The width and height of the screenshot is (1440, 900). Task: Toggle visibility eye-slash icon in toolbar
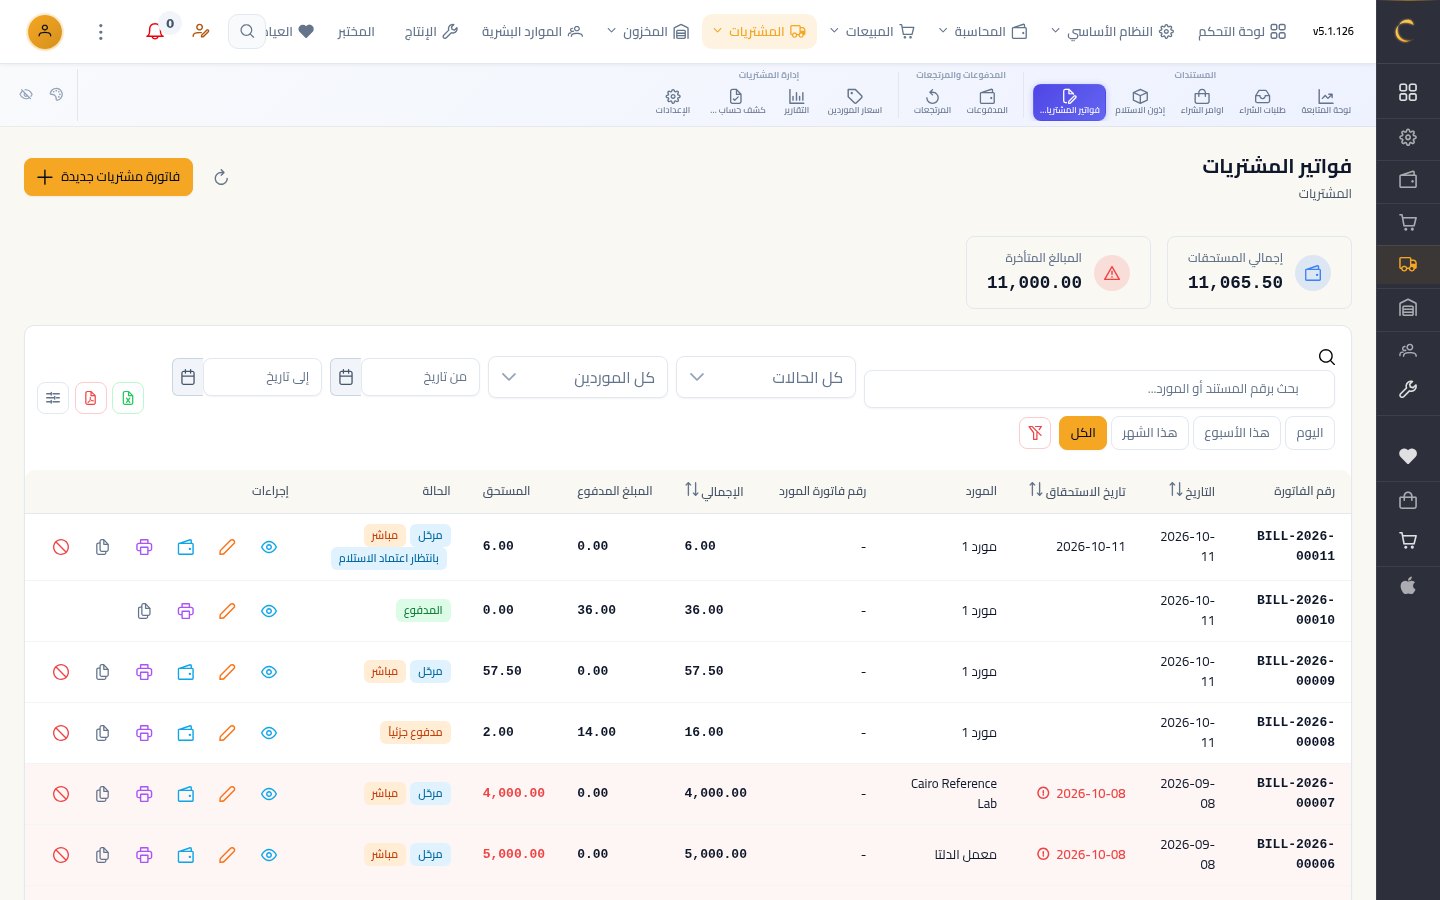coord(27,94)
